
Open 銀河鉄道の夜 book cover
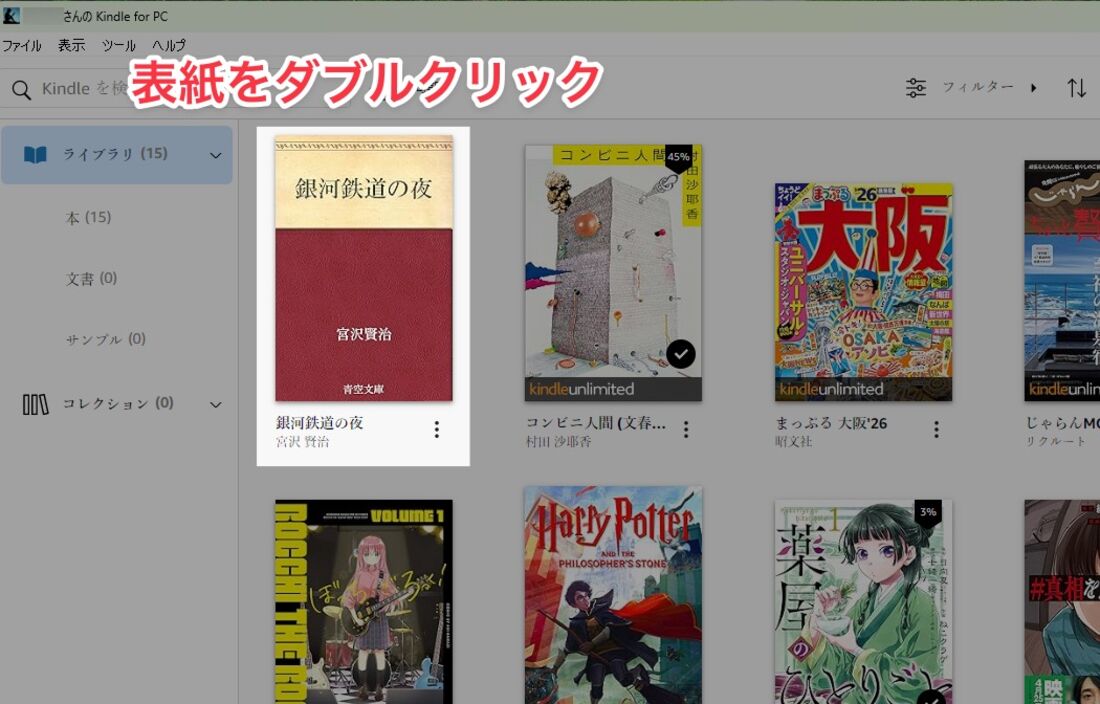(x=363, y=268)
